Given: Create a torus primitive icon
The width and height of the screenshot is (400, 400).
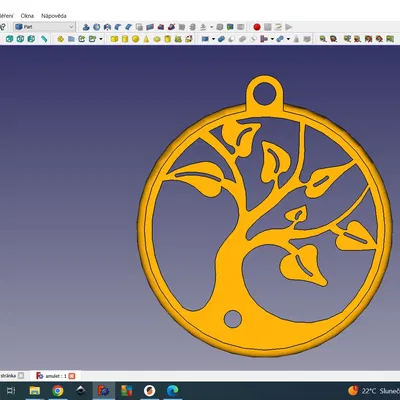Looking at the screenshot, I should pos(157,39).
